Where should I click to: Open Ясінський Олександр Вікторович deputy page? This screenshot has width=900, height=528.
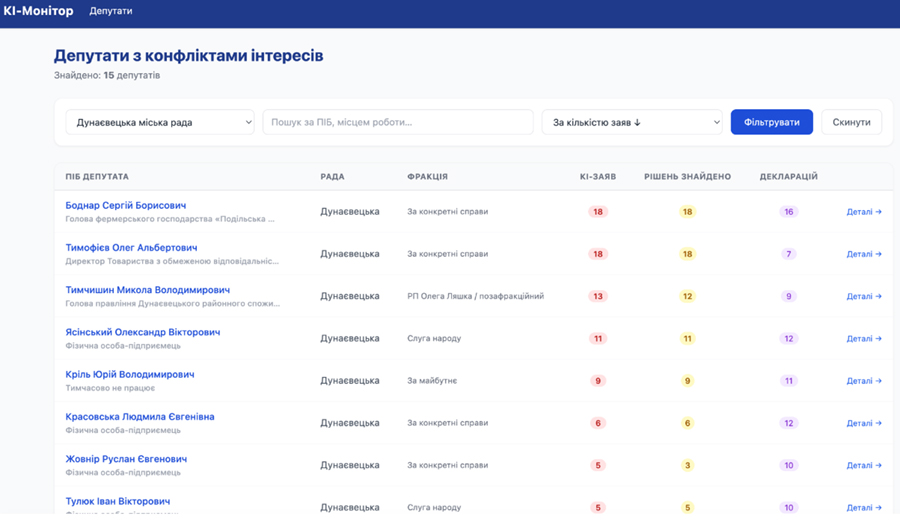(x=143, y=332)
